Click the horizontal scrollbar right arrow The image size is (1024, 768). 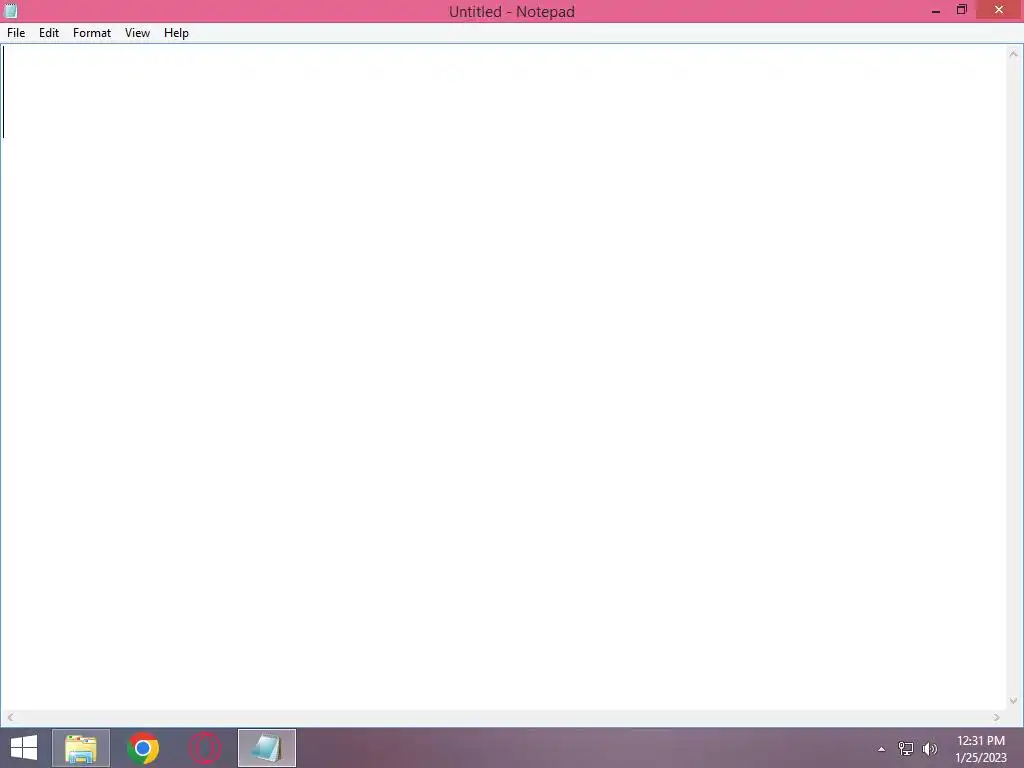(x=997, y=717)
